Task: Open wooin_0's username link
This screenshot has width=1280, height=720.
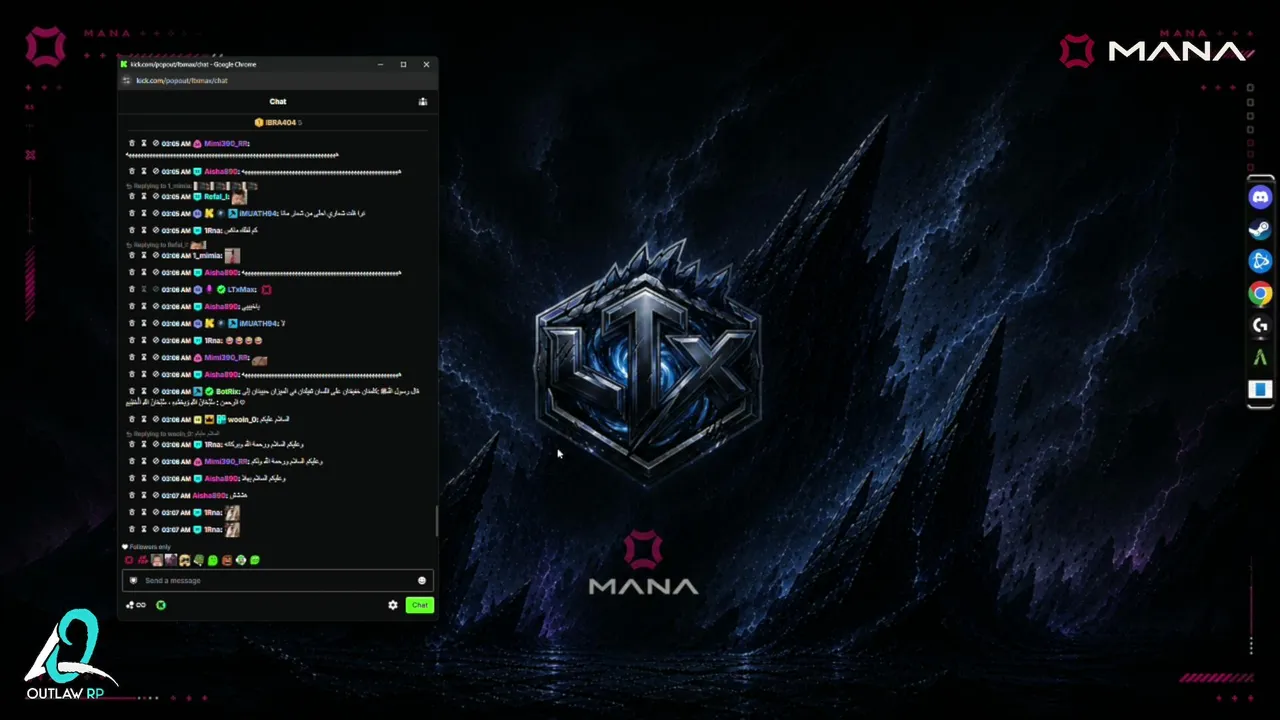Action: (x=244, y=419)
